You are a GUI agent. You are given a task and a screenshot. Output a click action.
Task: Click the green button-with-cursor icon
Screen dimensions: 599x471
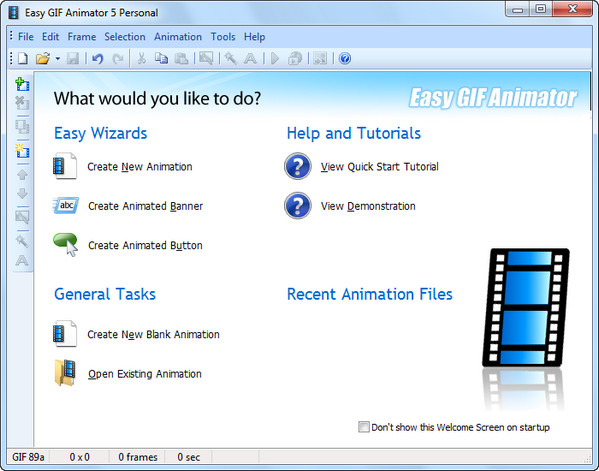66,244
